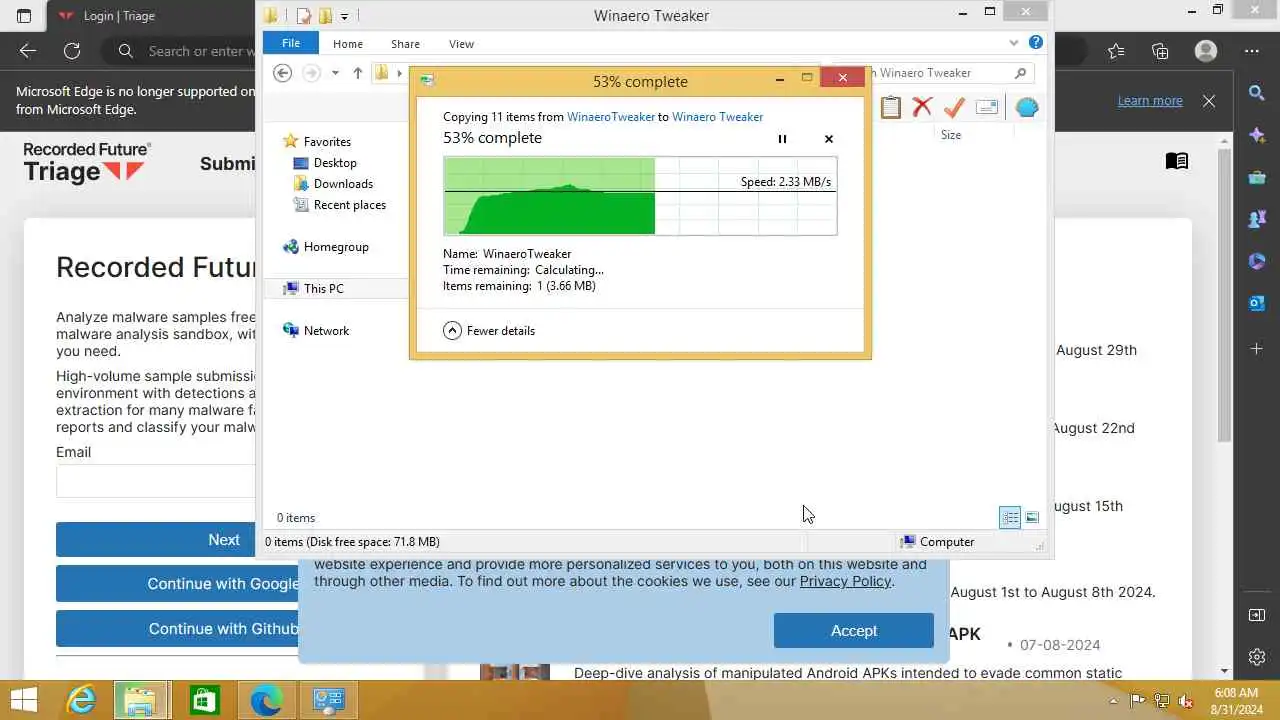1280x720 pixels.
Task: Open Edge sidebar Search
Action: [x=1257, y=93]
